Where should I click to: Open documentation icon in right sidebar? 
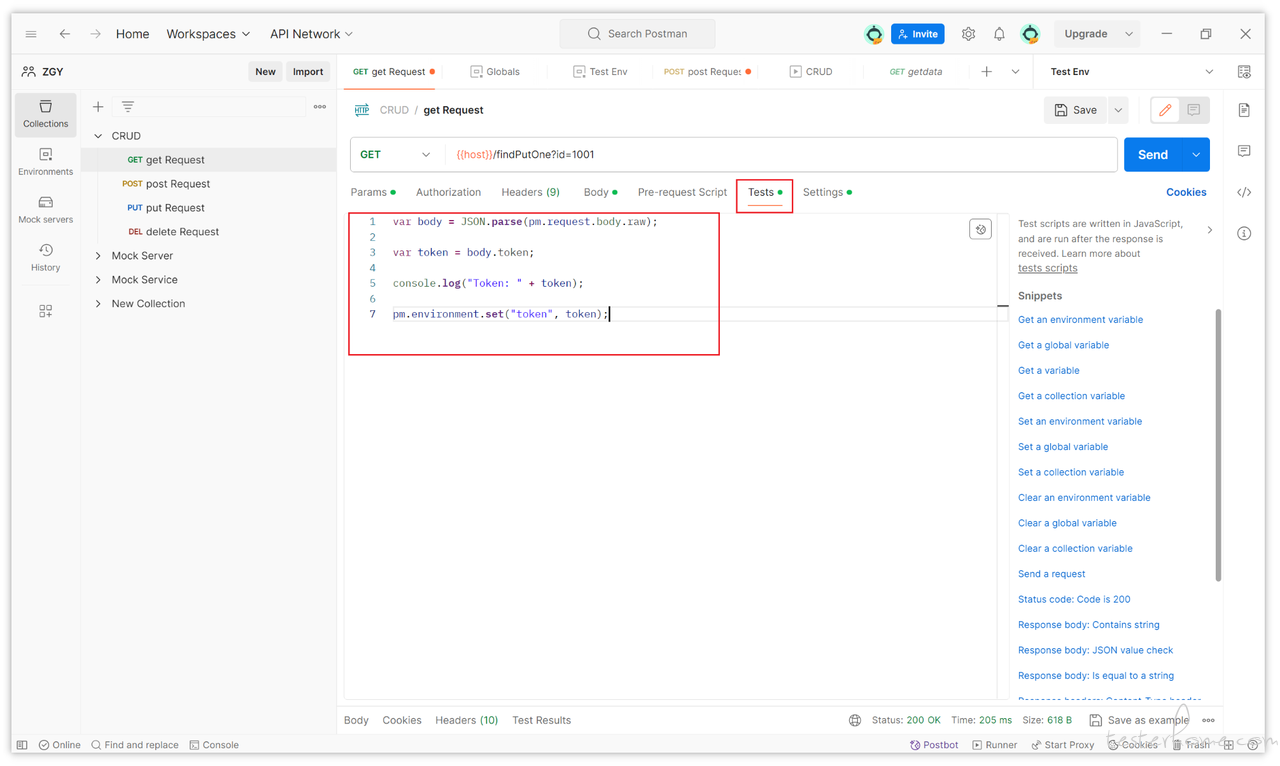point(1244,110)
